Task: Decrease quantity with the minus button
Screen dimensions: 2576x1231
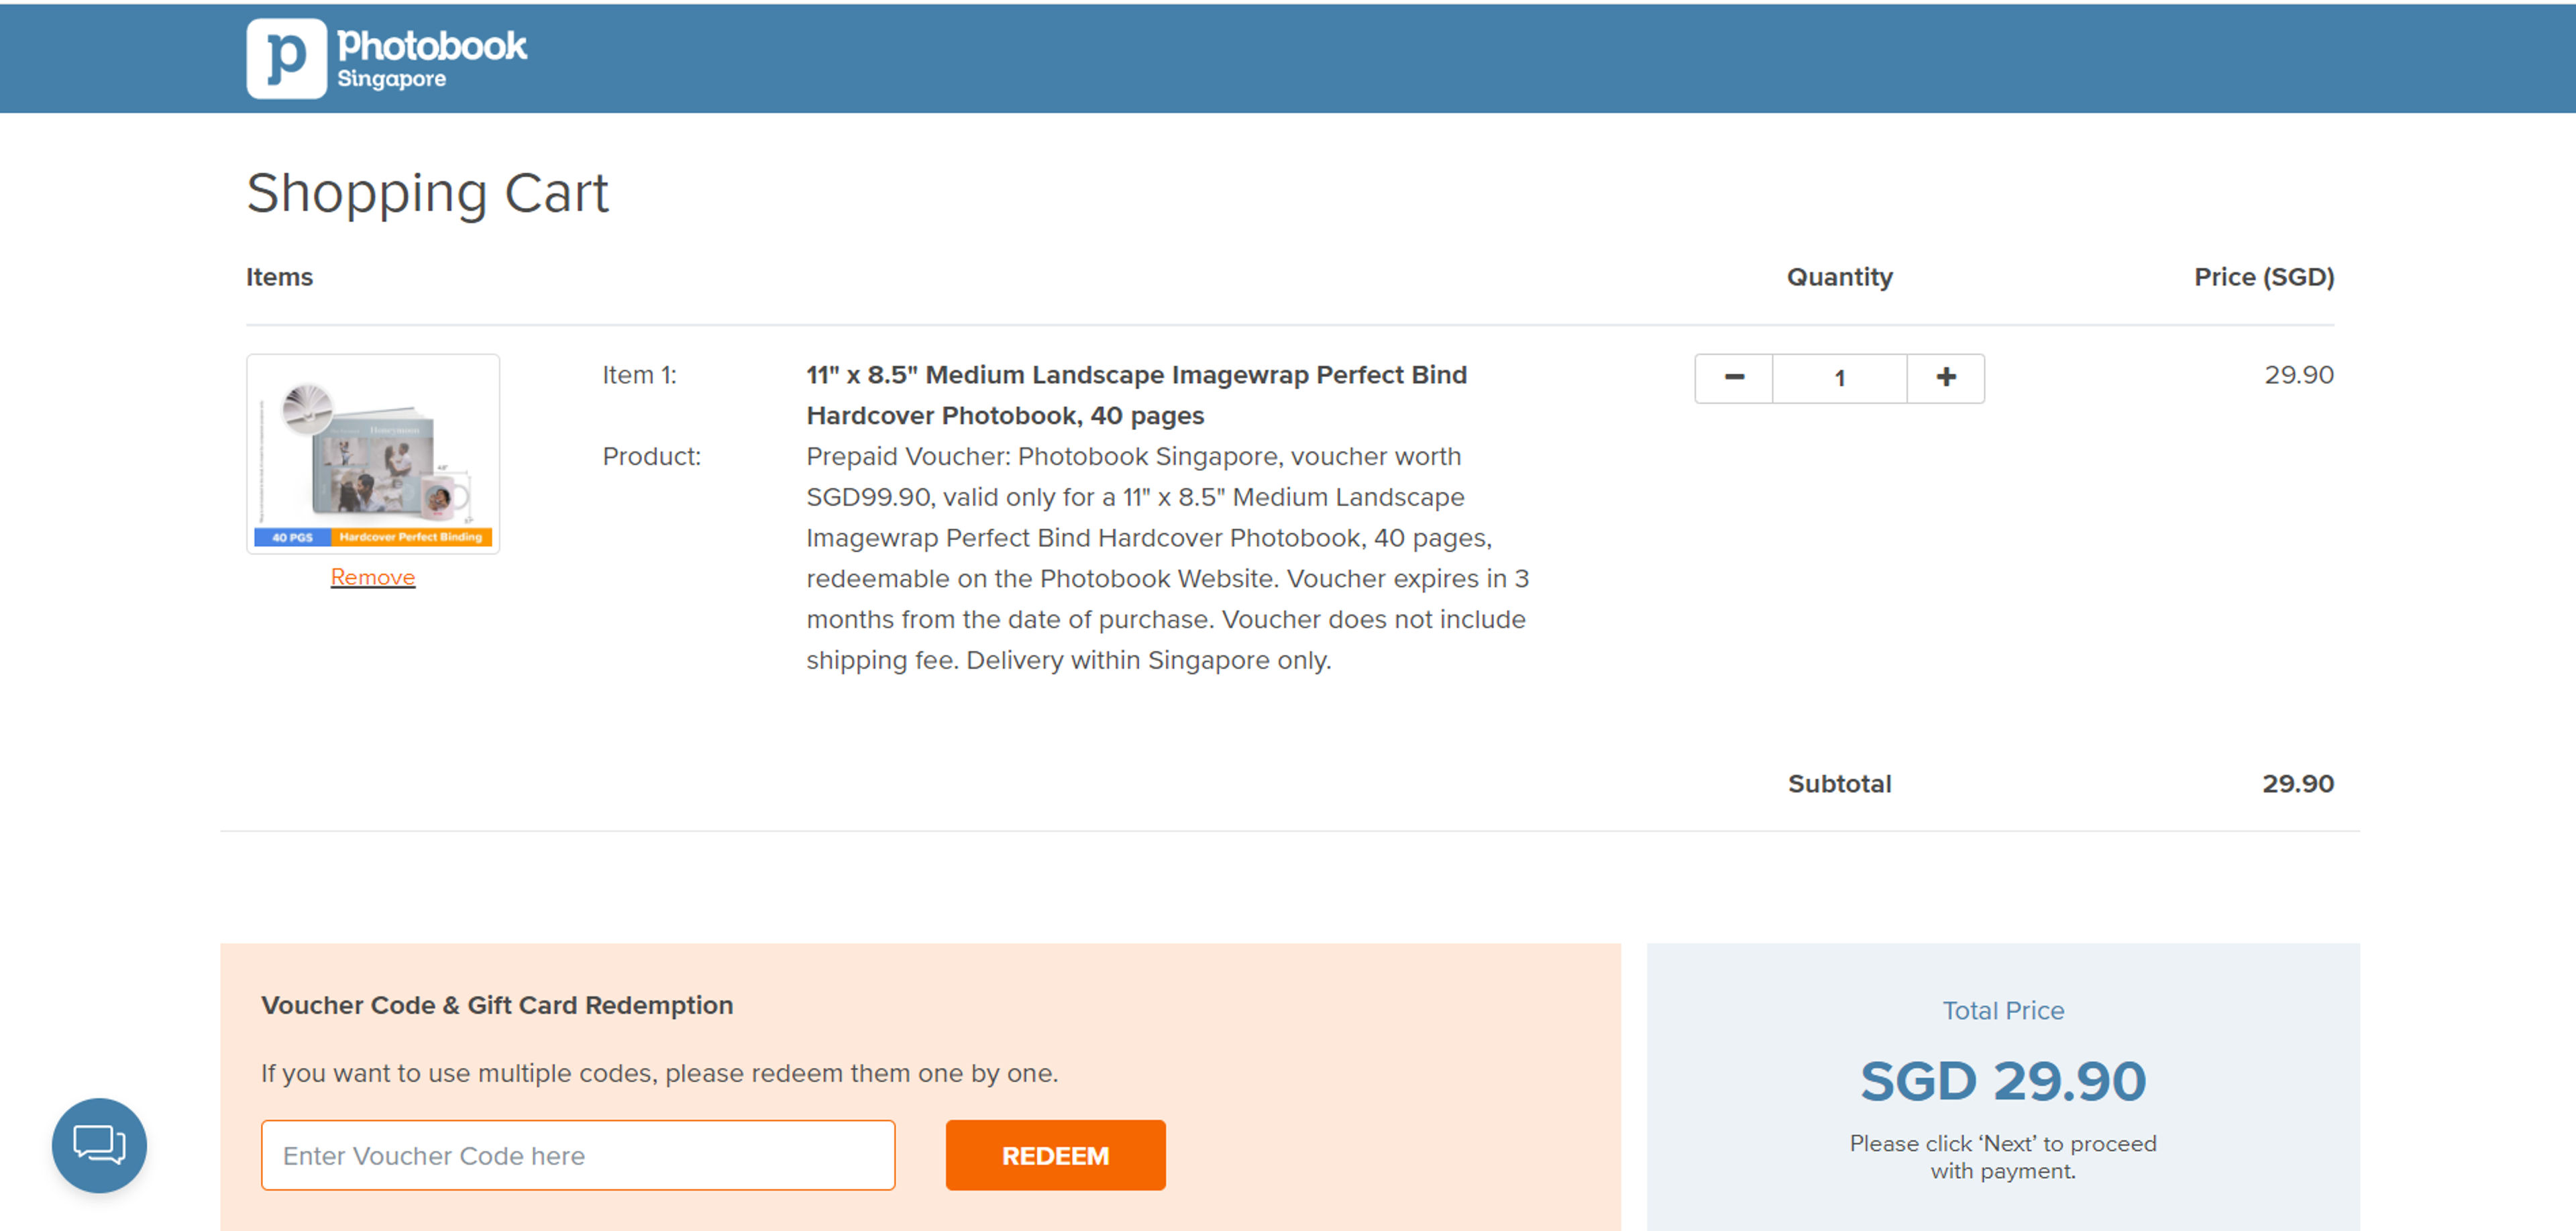Action: point(1734,378)
